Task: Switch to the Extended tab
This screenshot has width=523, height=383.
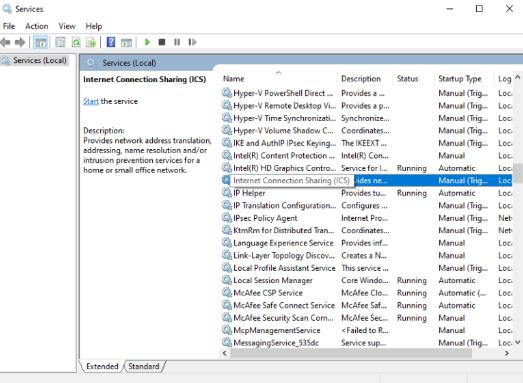Action: pyautogui.click(x=102, y=366)
